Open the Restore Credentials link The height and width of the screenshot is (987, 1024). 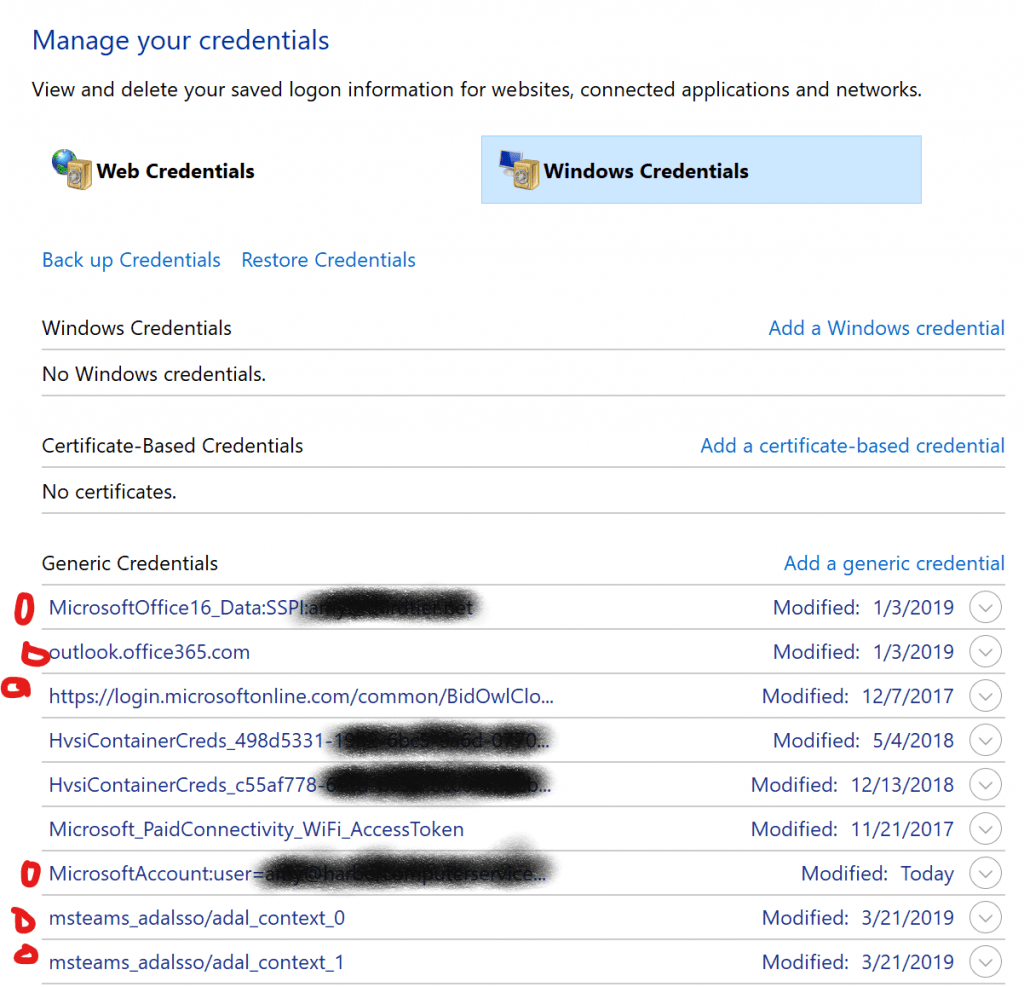pos(328,260)
